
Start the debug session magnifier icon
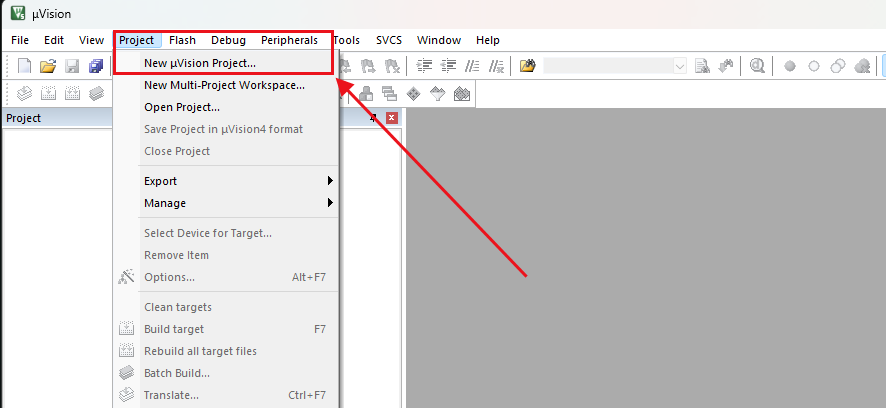757,66
